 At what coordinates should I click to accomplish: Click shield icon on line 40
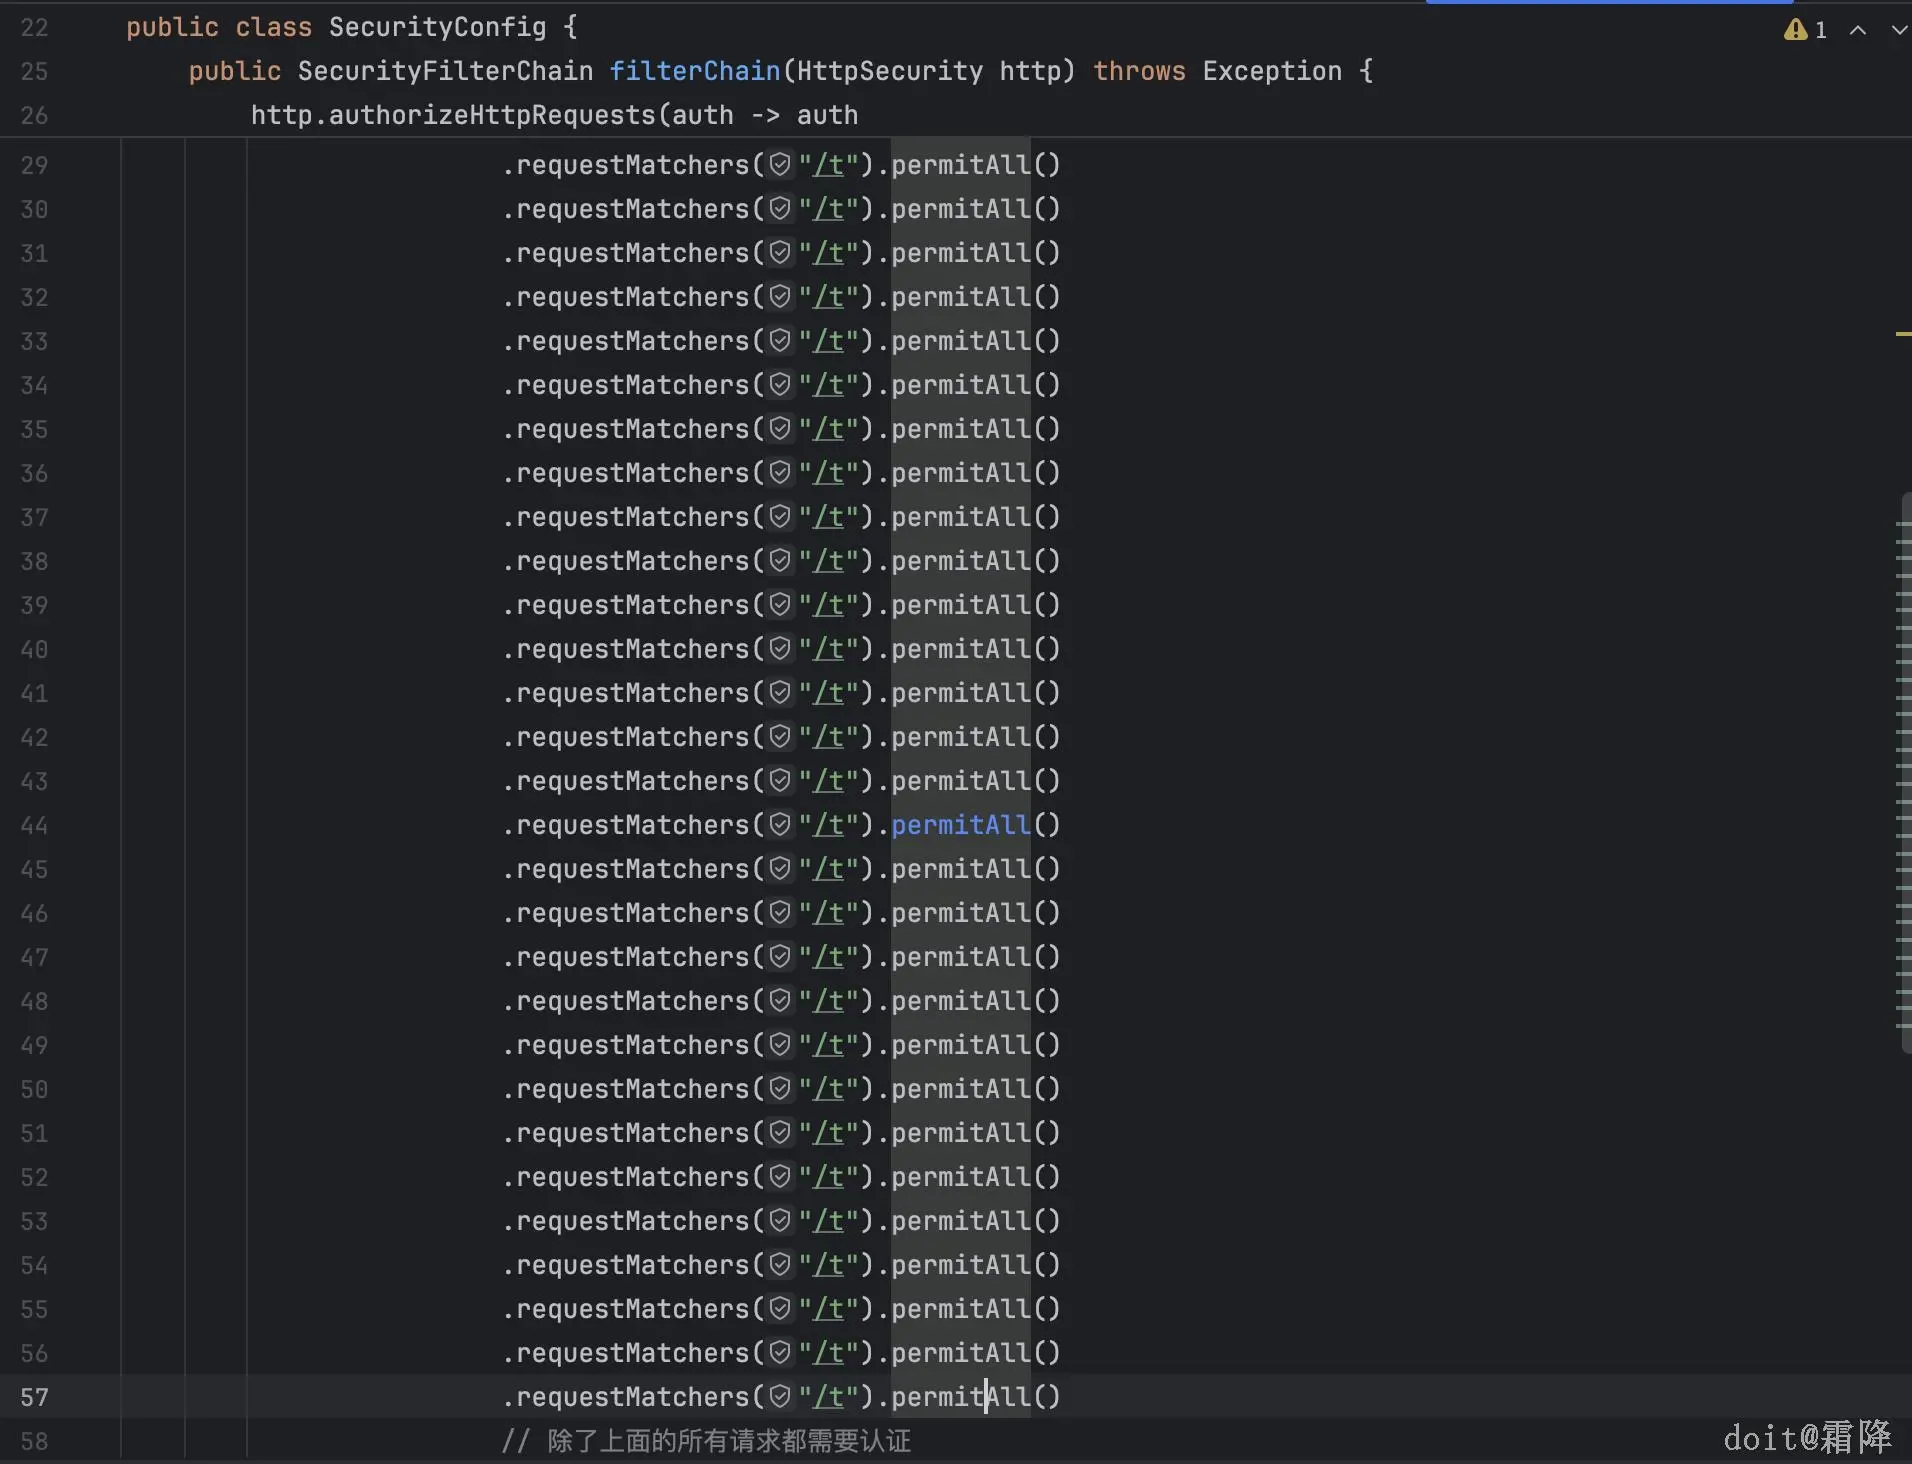click(x=780, y=649)
